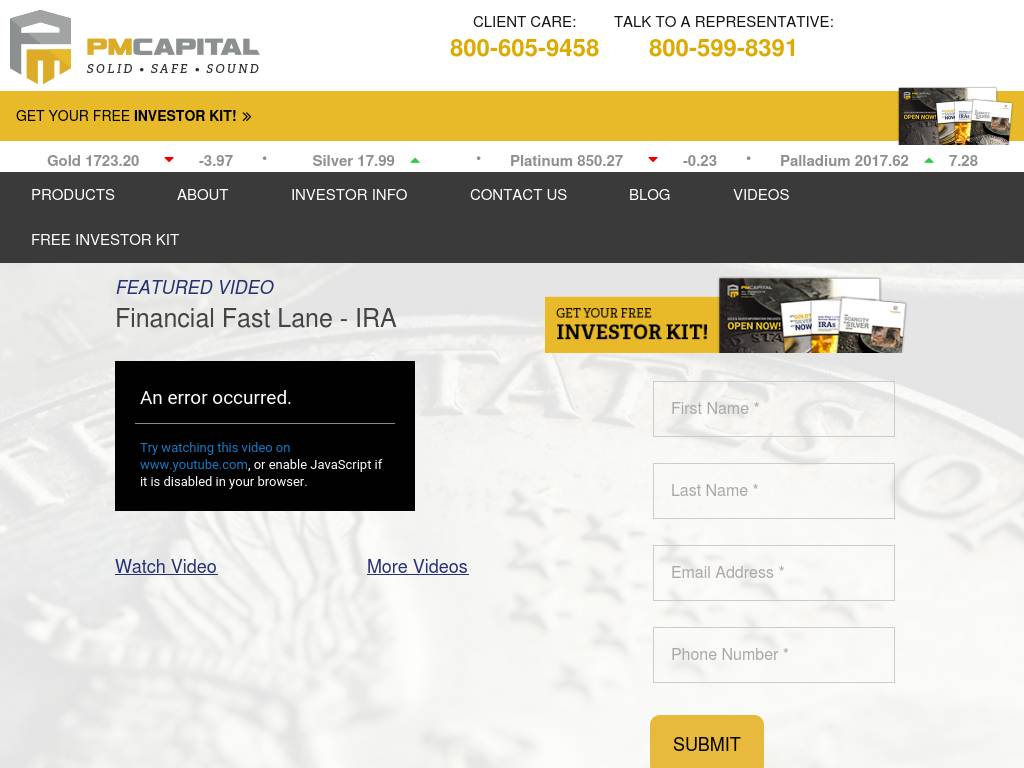Call representative number 800-599-8391
The width and height of the screenshot is (1024, 768).
pyautogui.click(x=722, y=48)
